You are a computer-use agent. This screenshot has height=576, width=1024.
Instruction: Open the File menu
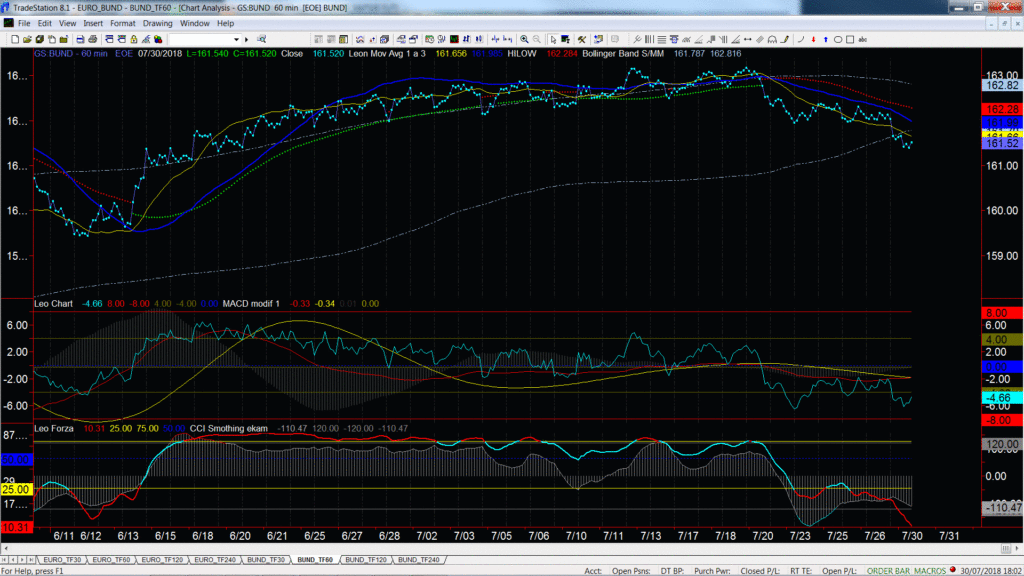point(24,24)
